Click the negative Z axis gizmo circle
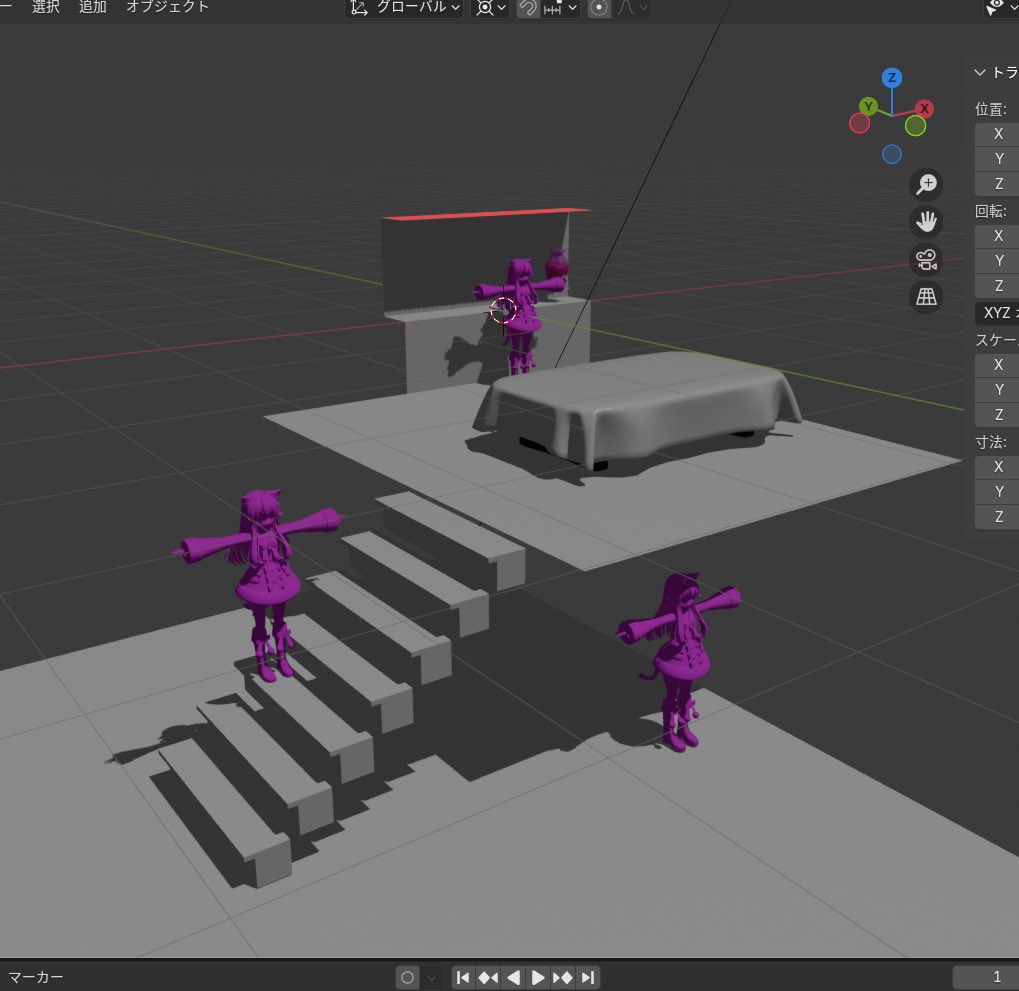Image resolution: width=1019 pixels, height=991 pixels. (x=892, y=154)
